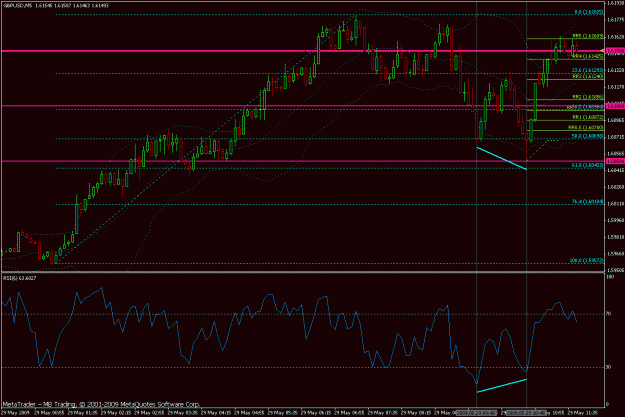Select the Fibonacci 61.8 level label
This screenshot has width=625, height=417.
pos(588,165)
